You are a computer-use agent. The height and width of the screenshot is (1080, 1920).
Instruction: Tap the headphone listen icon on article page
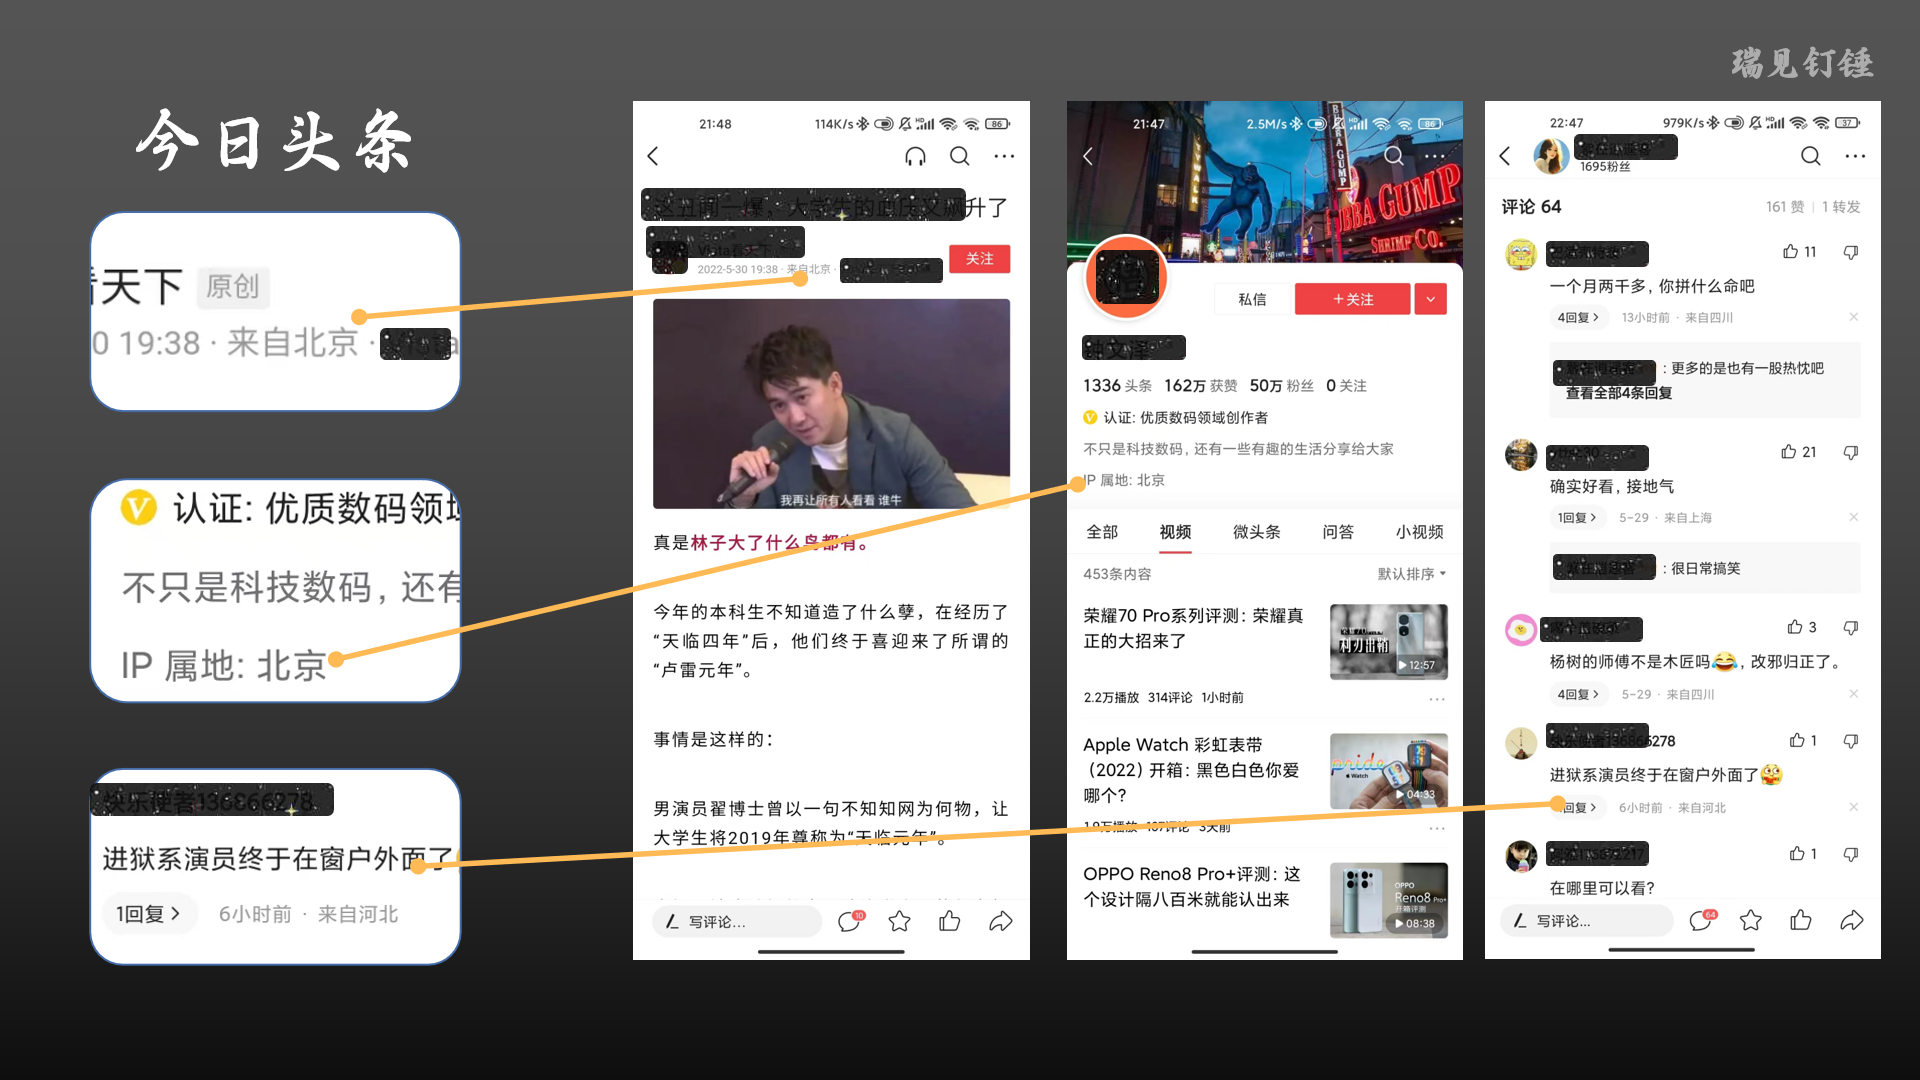tap(915, 156)
